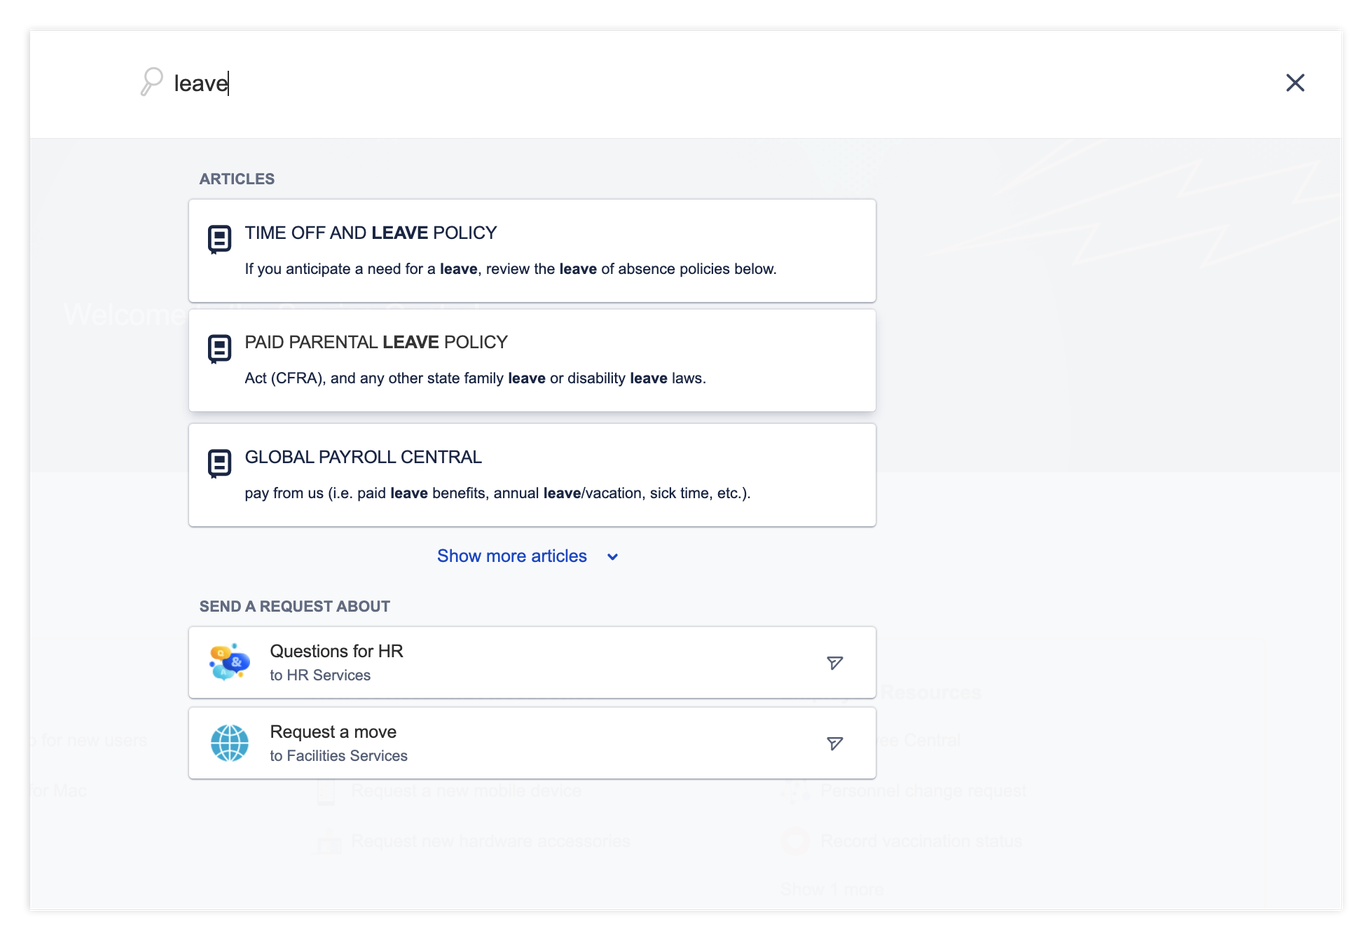Close the search overlay with X
This screenshot has height=941, width=1372.
pos(1295,83)
